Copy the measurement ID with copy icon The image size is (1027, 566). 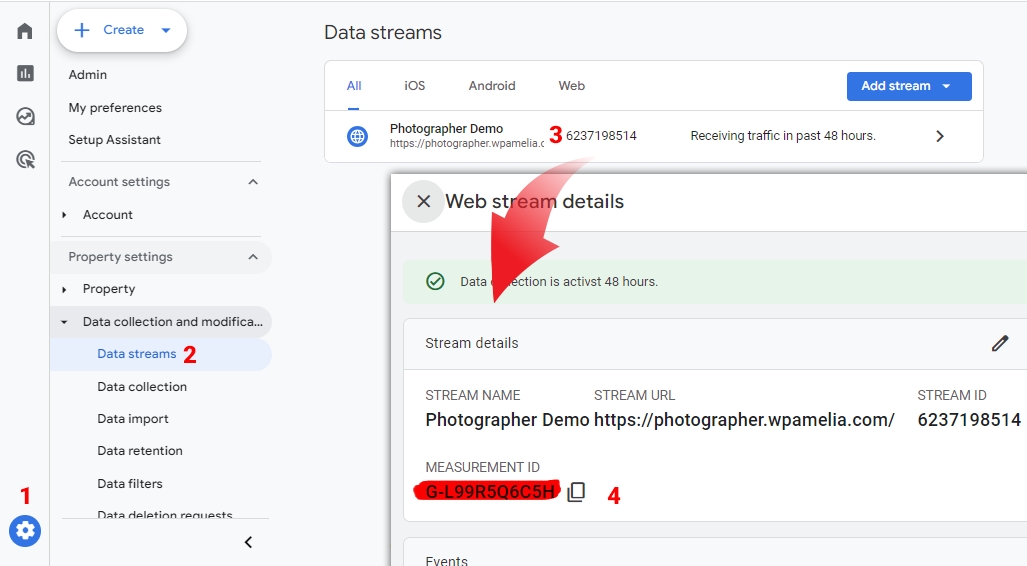tap(576, 492)
